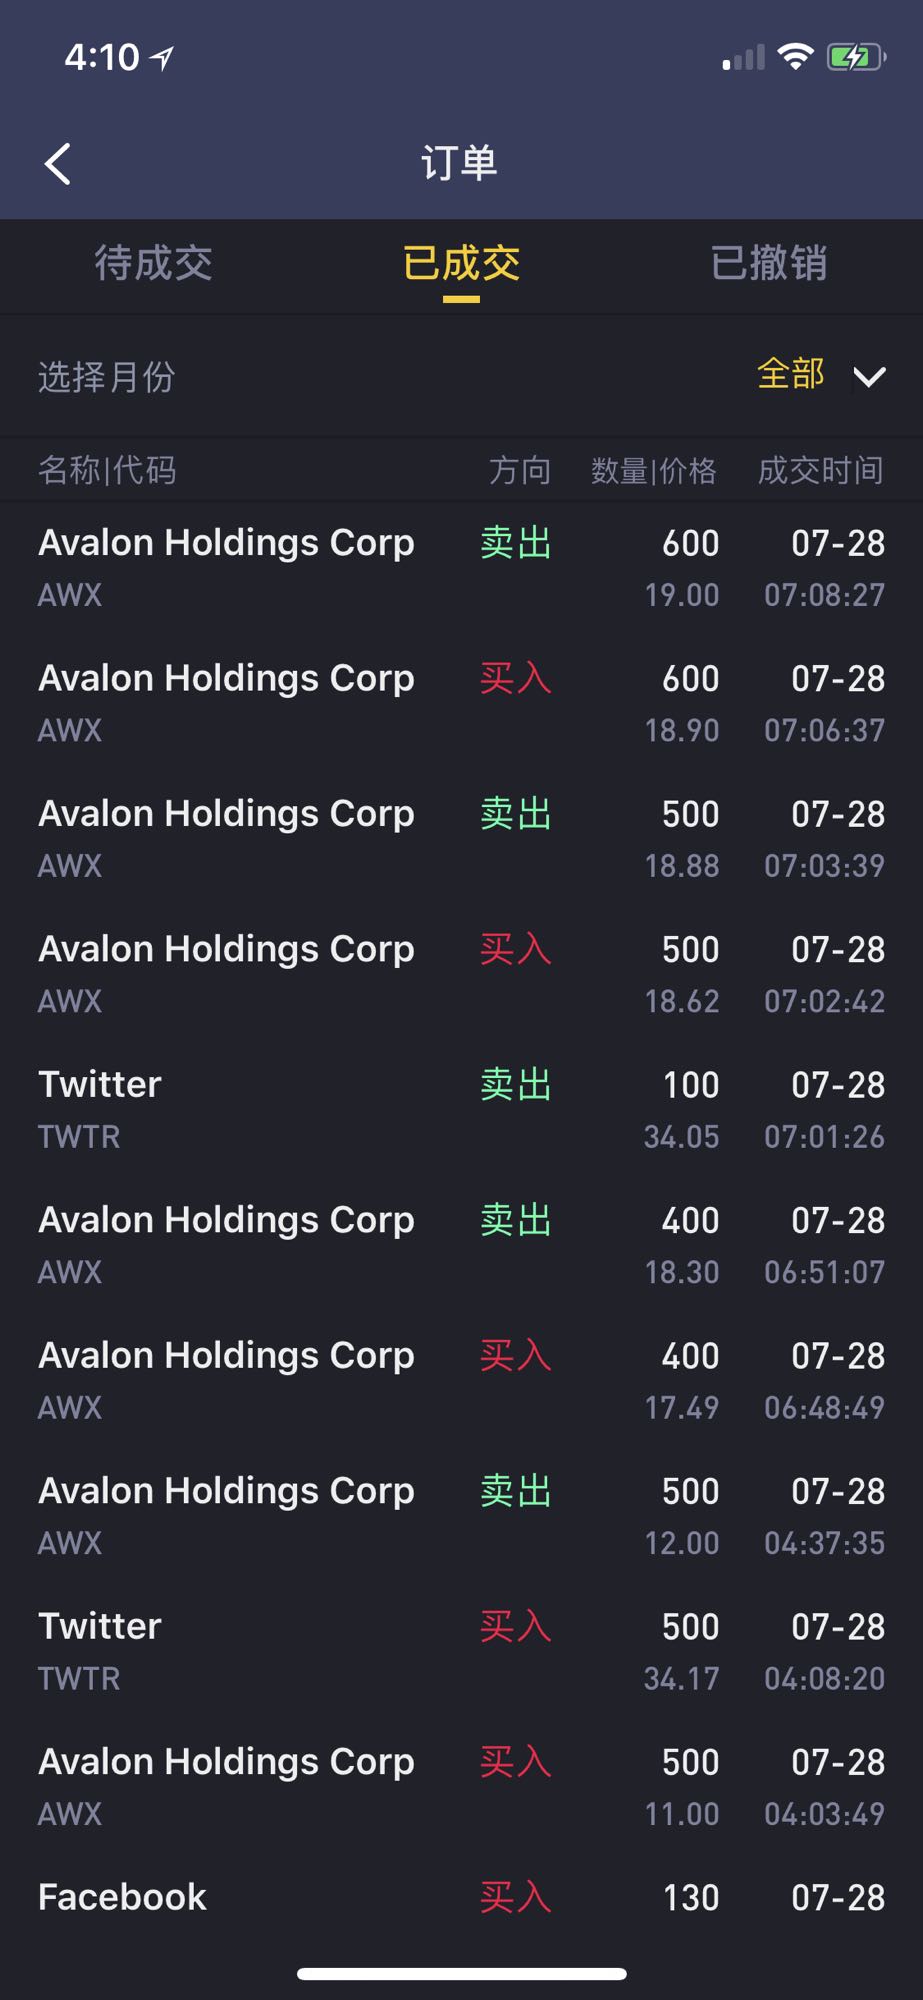This screenshot has width=923, height=2000.
Task: Tap the home indicator bar
Action: click(x=462, y=1973)
